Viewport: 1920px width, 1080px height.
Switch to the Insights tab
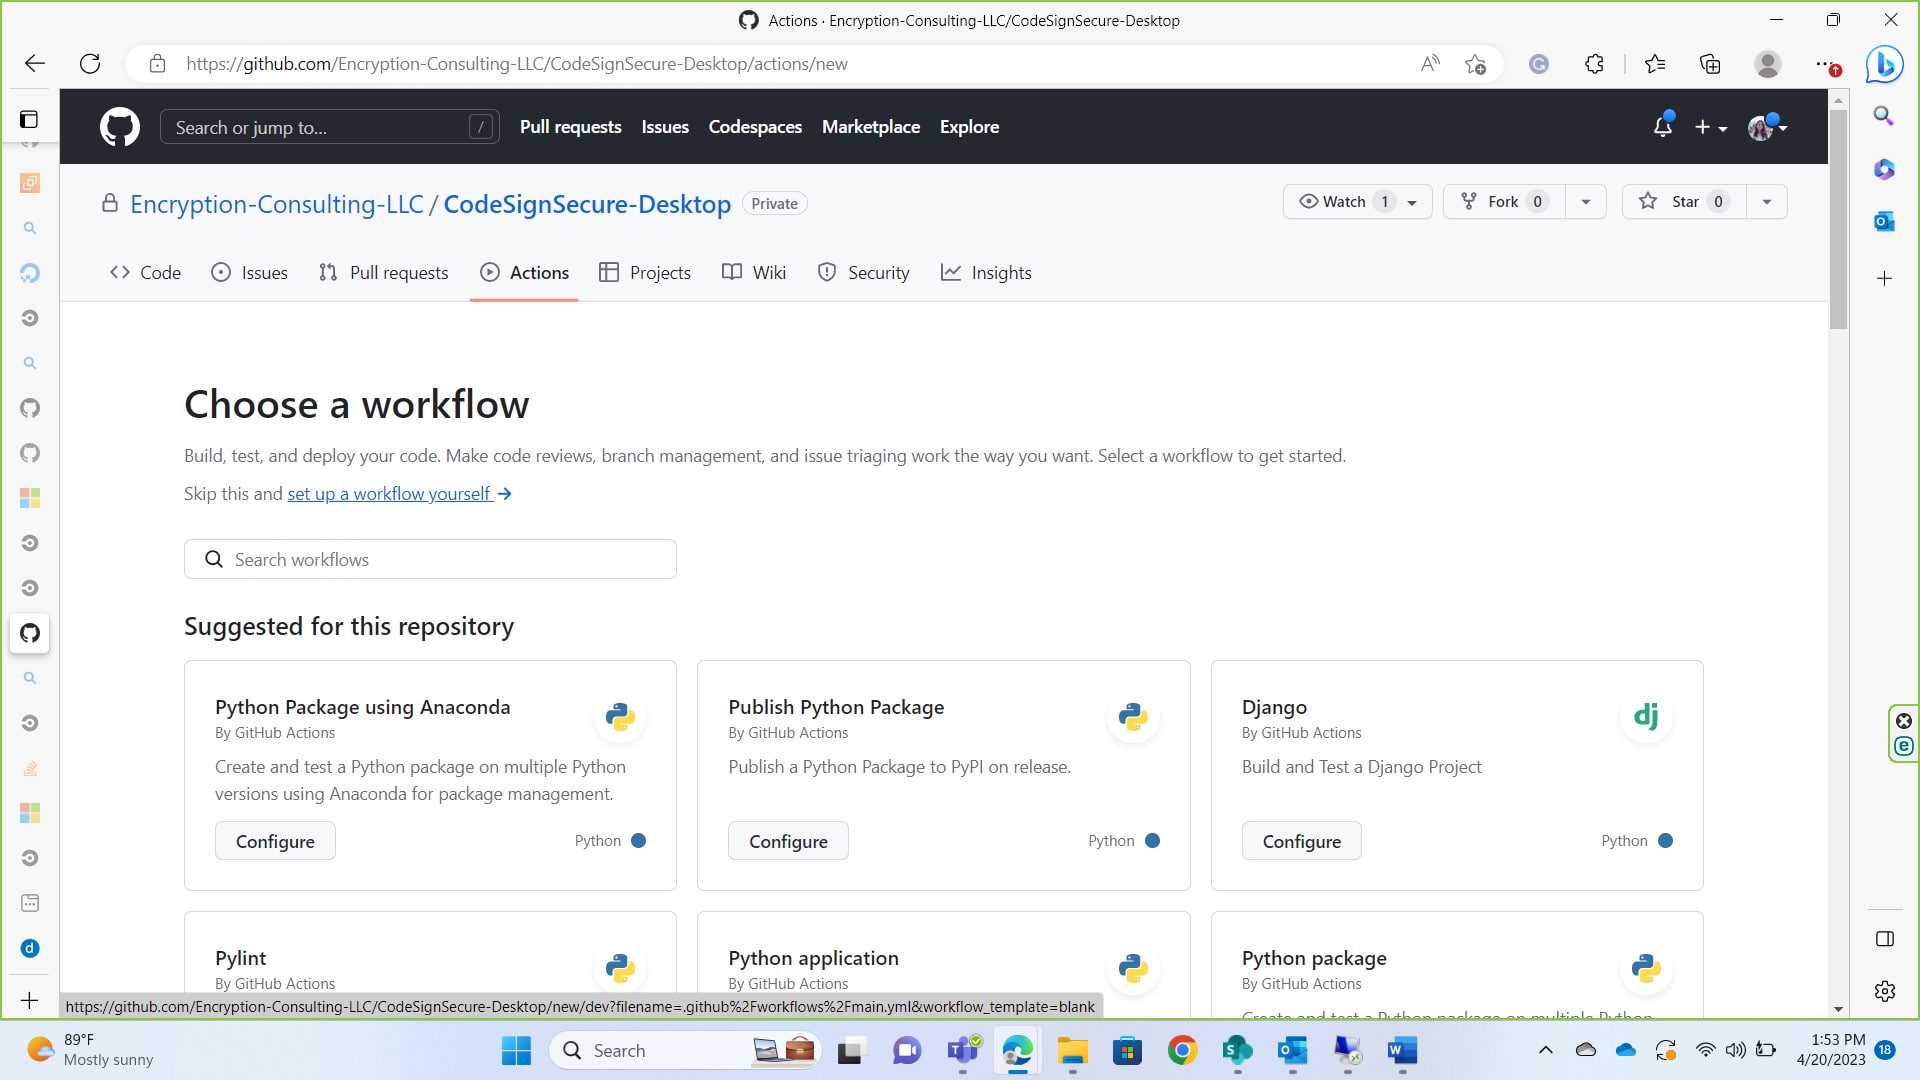986,273
